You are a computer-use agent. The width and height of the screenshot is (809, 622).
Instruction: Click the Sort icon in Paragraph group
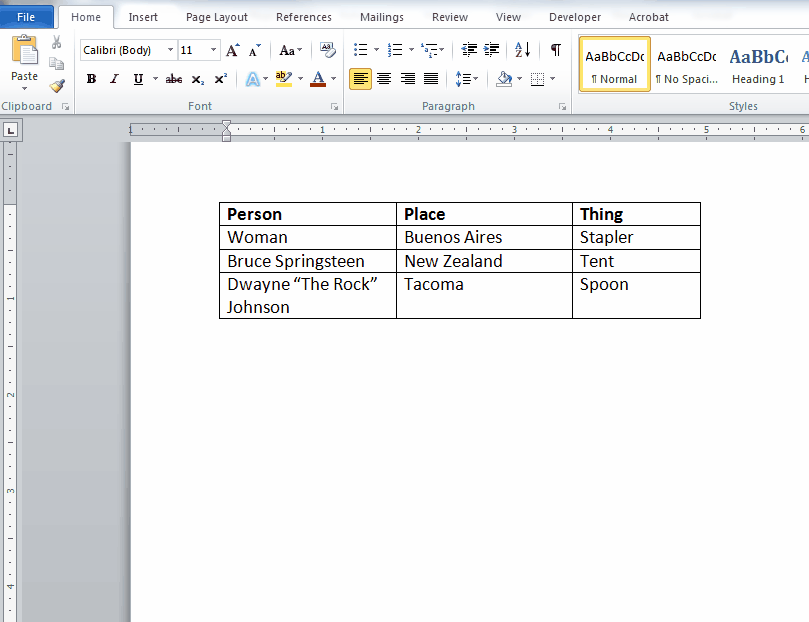coord(521,49)
